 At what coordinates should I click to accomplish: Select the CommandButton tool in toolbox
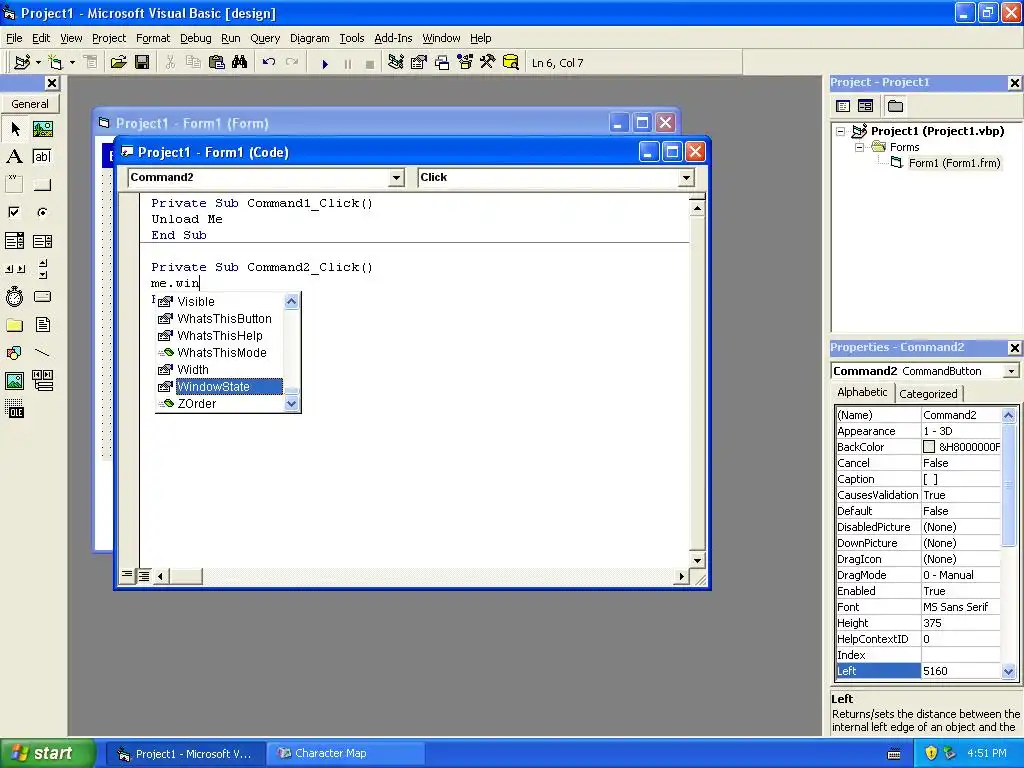click(42, 185)
